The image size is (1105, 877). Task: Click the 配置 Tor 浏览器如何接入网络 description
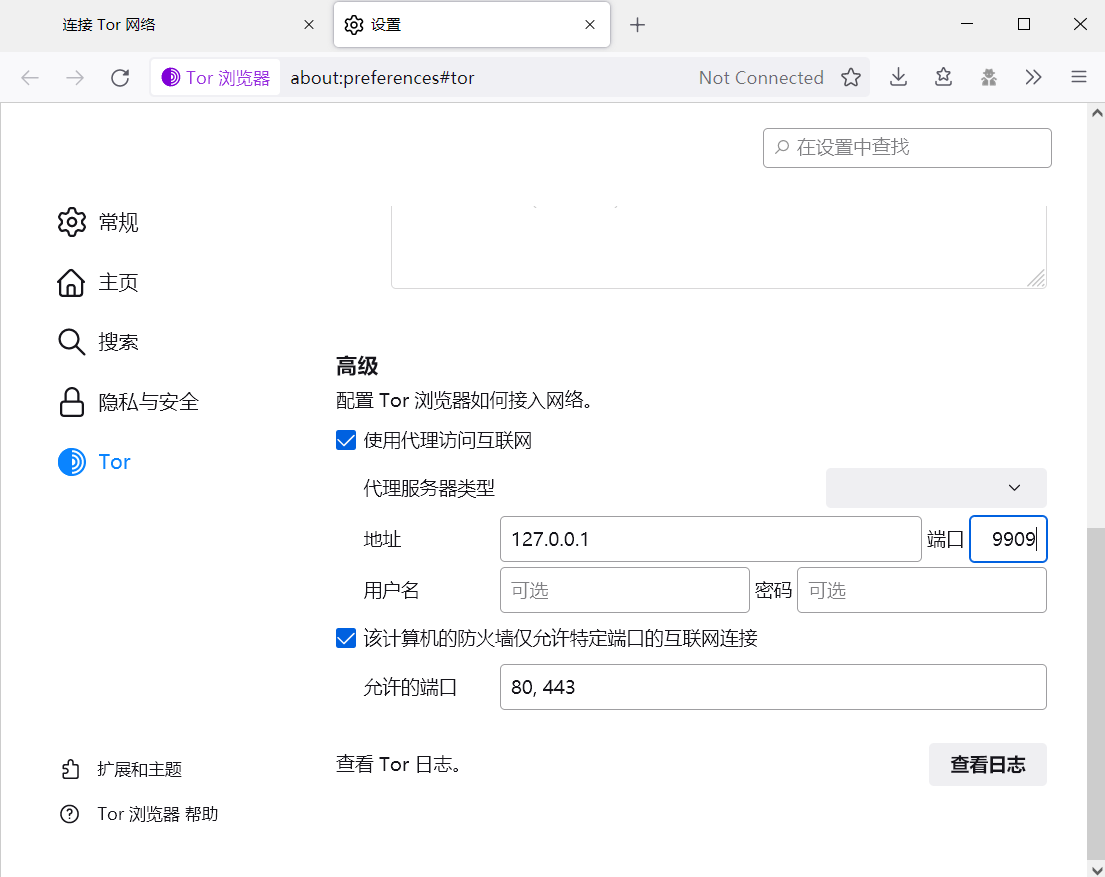(x=464, y=401)
